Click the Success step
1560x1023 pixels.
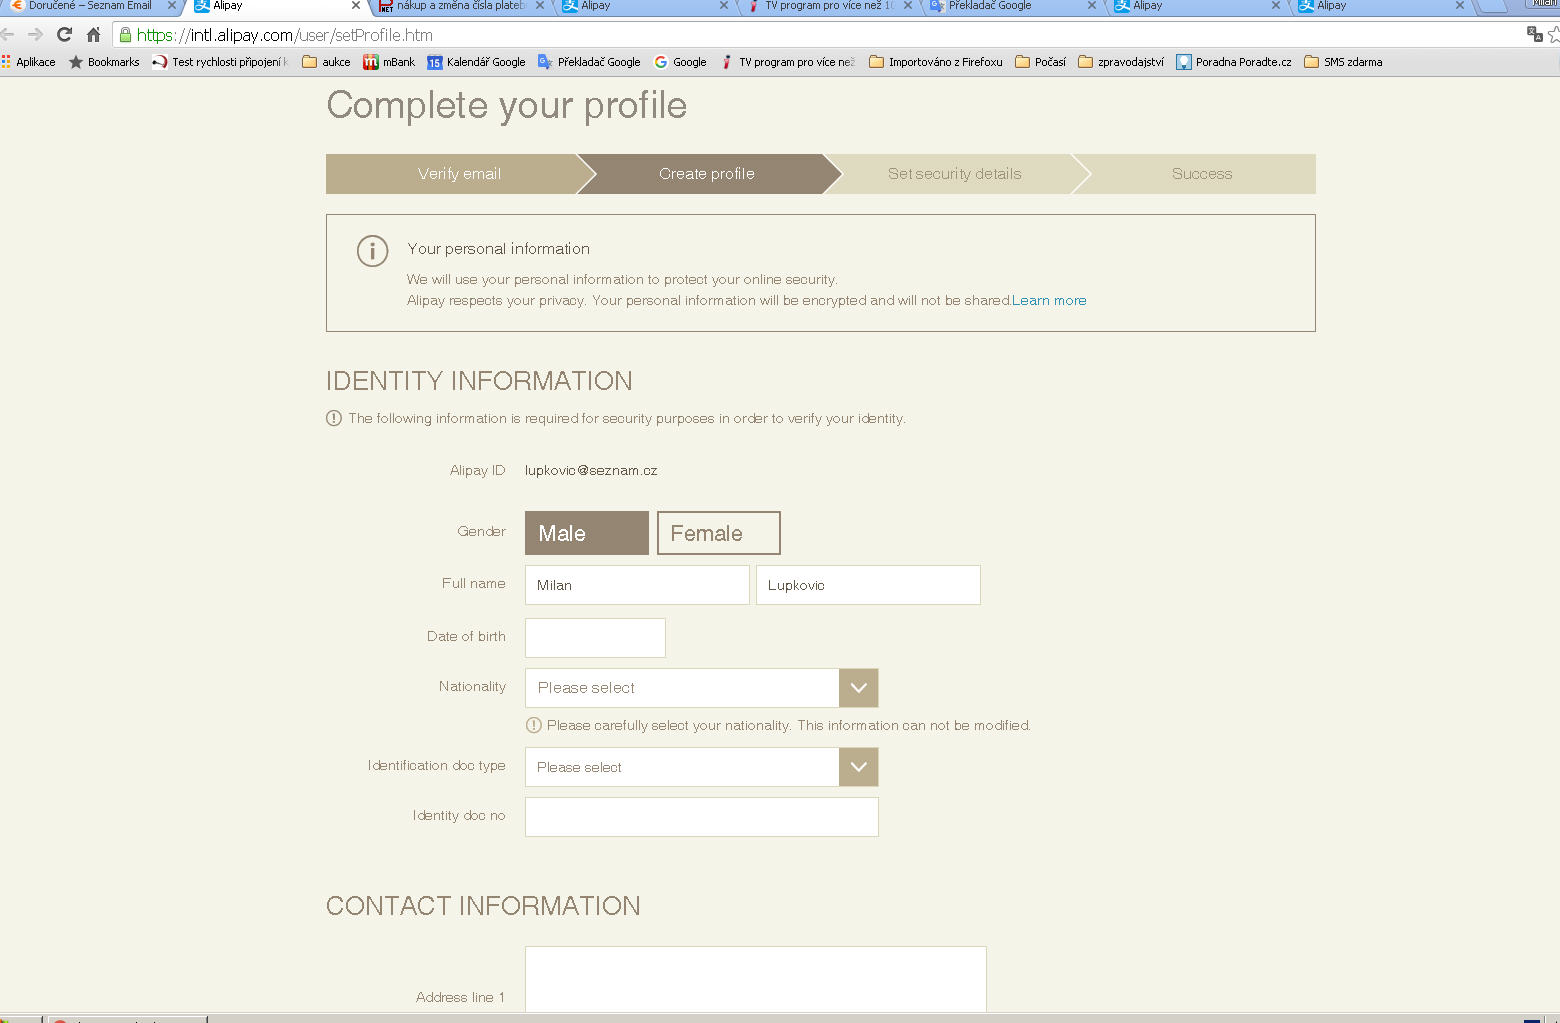click(1202, 174)
